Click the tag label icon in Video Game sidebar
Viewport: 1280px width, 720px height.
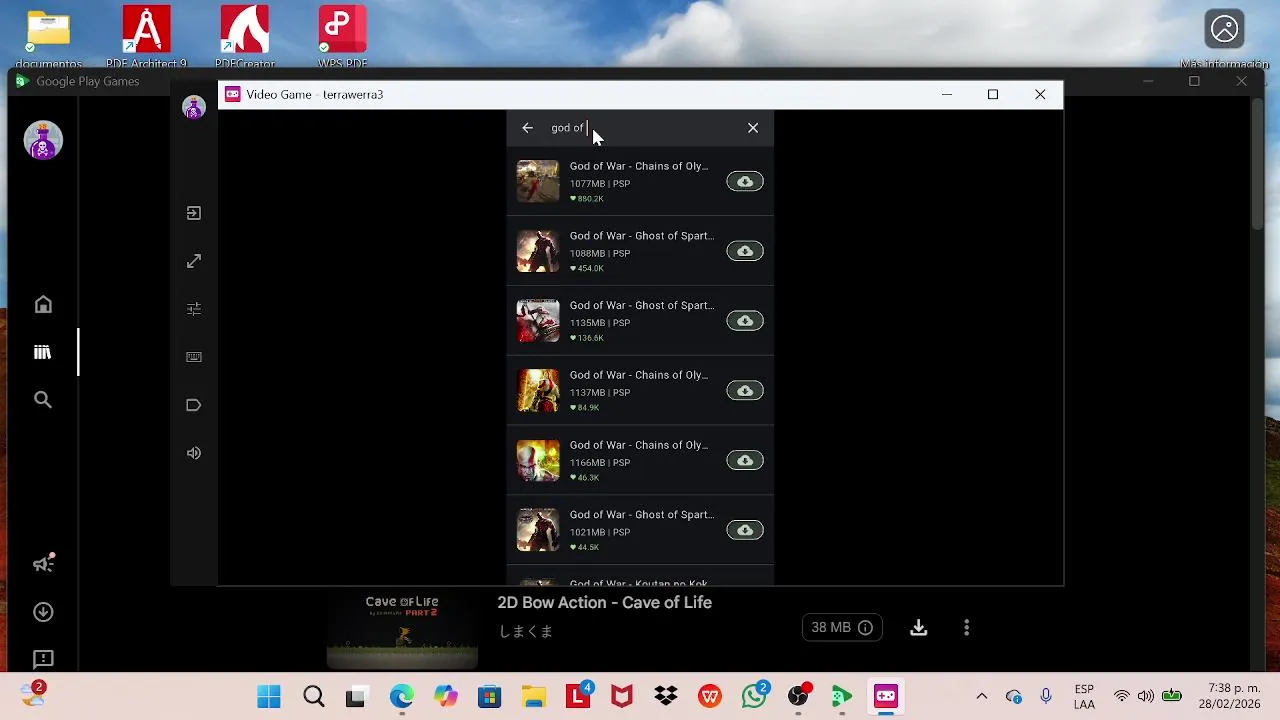coord(194,405)
